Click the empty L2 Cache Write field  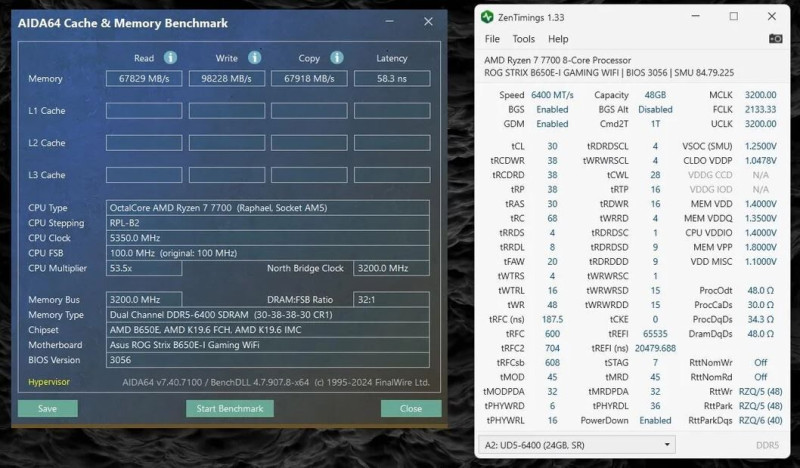pyautogui.click(x=227, y=143)
